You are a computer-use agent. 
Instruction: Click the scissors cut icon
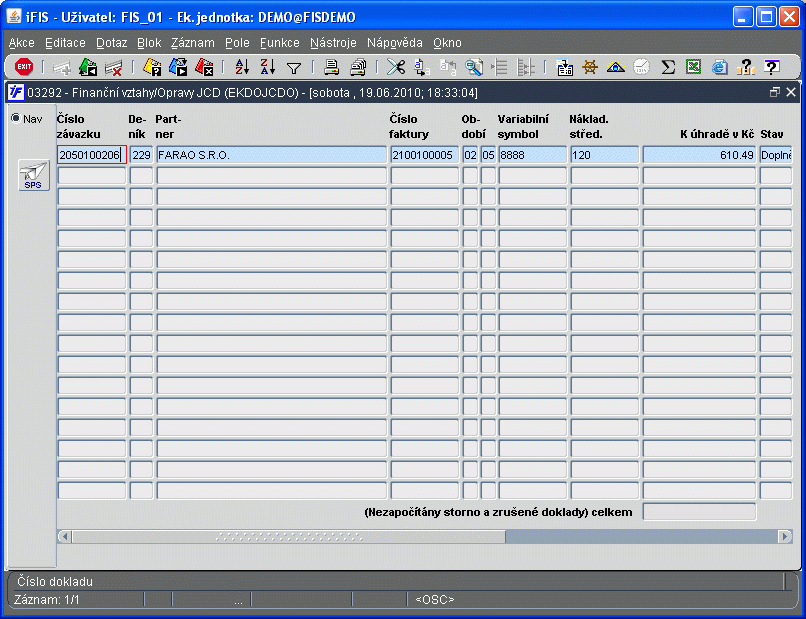click(x=396, y=67)
